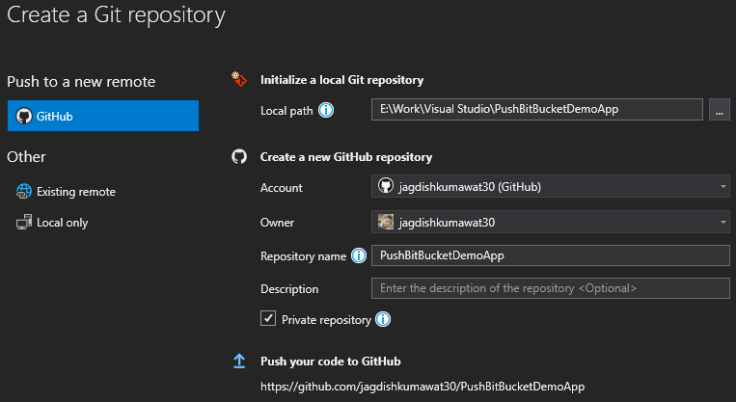Viewport: 736px width, 402px height.
Task: Click the GitHub logo next to Create heading
Action: point(239,157)
